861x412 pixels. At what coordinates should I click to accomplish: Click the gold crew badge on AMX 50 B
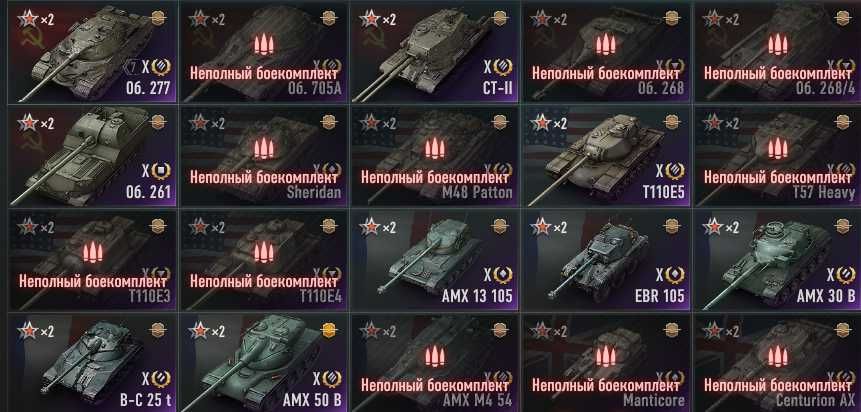click(x=329, y=330)
